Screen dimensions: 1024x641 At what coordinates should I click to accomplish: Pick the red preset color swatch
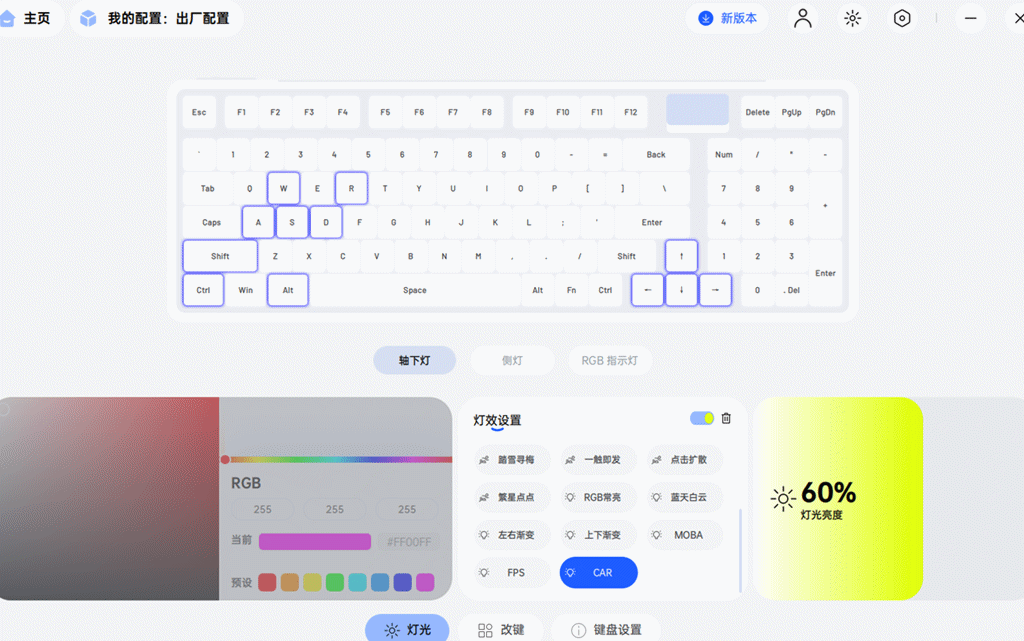[267, 582]
